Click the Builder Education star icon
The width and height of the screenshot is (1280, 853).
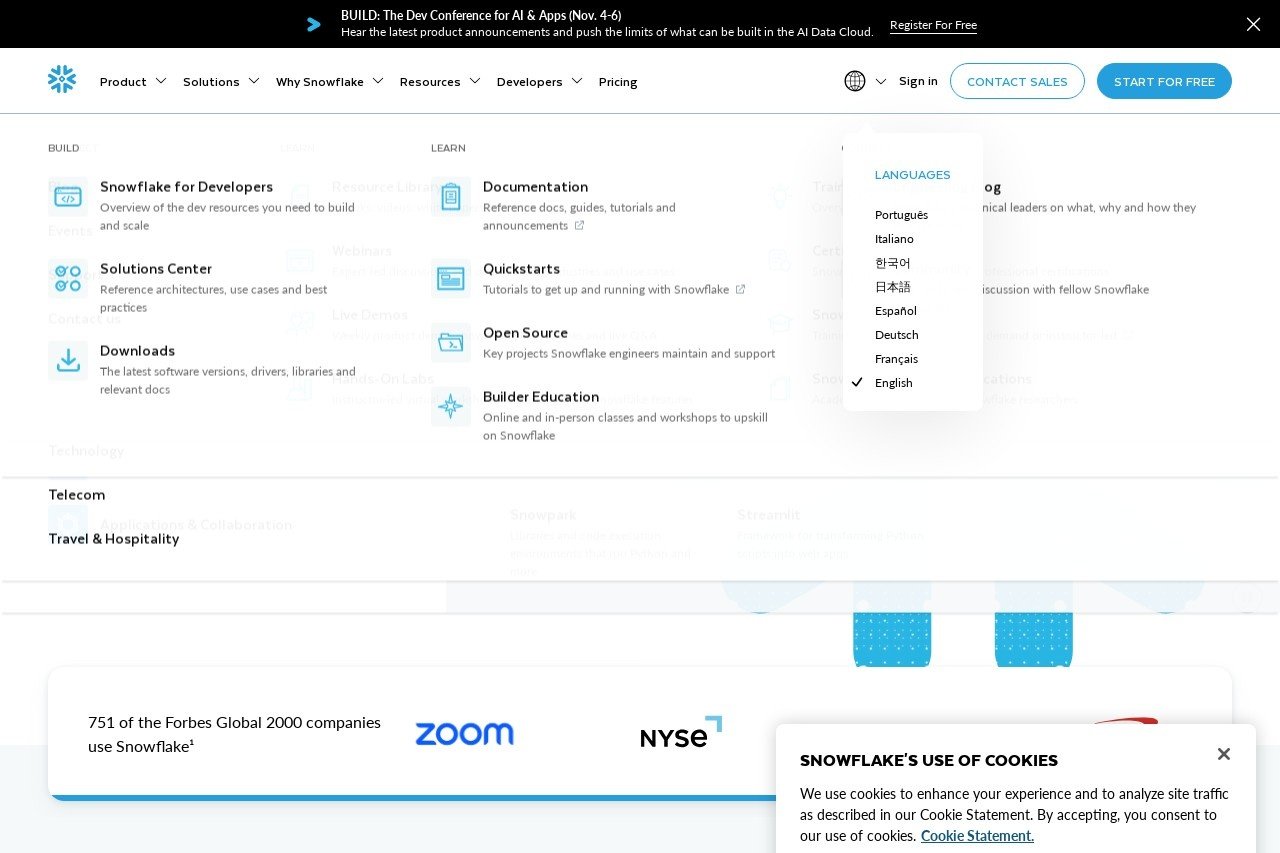click(451, 407)
